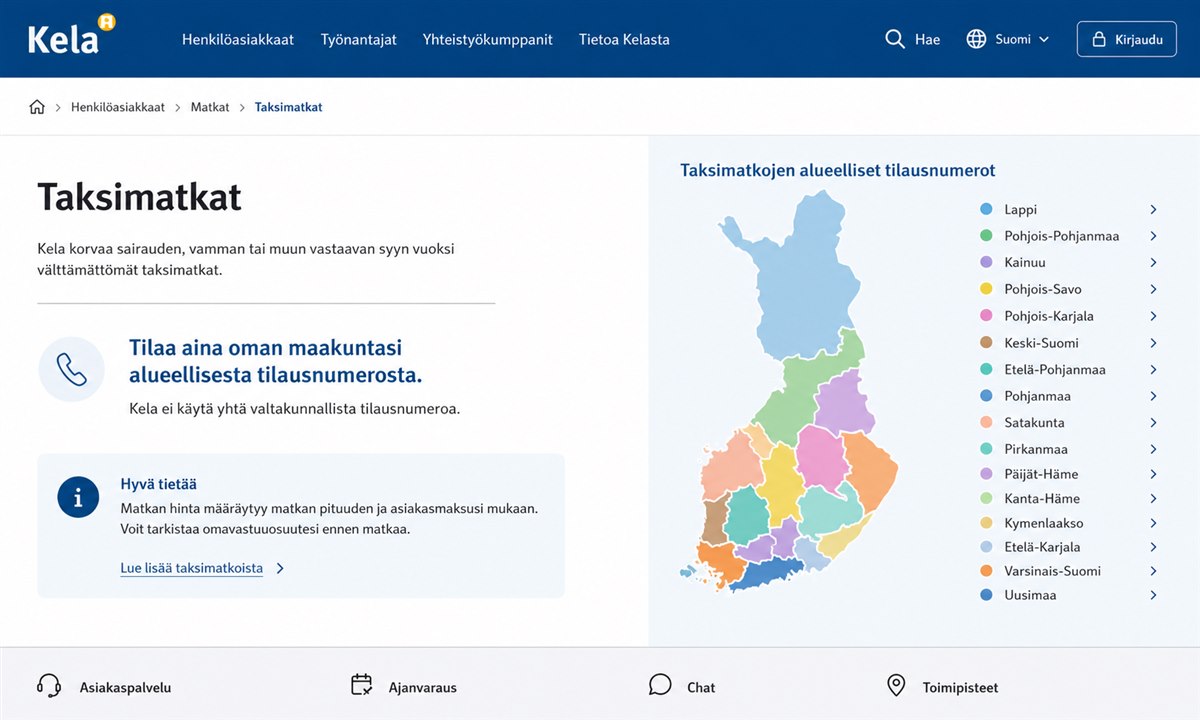
Task: Click the dark blue Uusimaa region on map
Action: pos(770,575)
